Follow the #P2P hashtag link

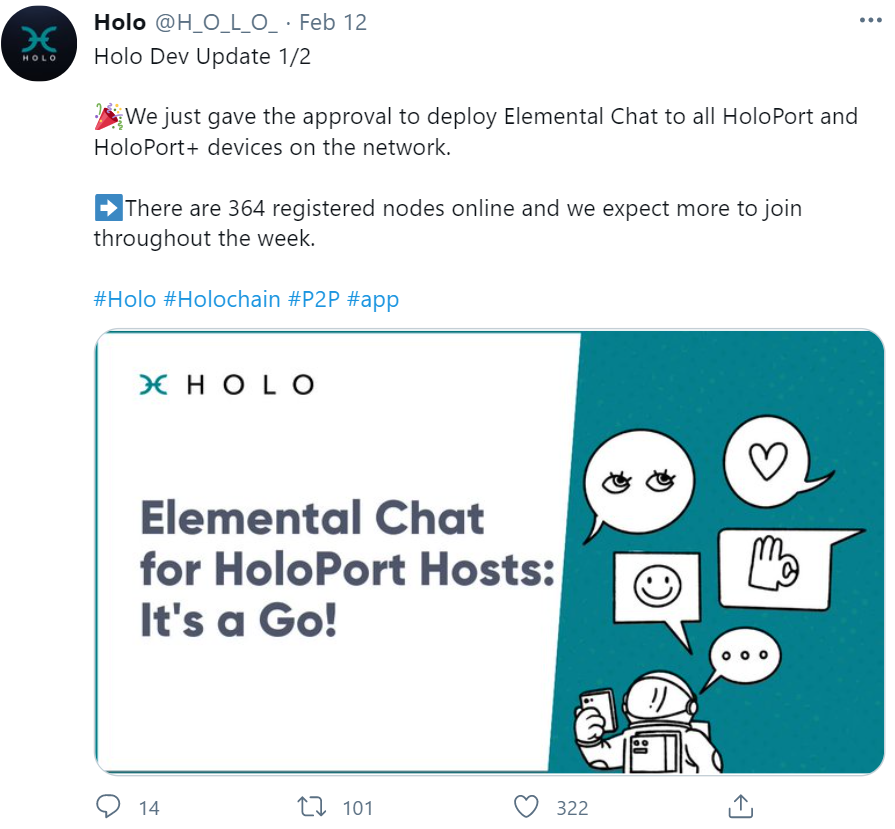click(314, 299)
